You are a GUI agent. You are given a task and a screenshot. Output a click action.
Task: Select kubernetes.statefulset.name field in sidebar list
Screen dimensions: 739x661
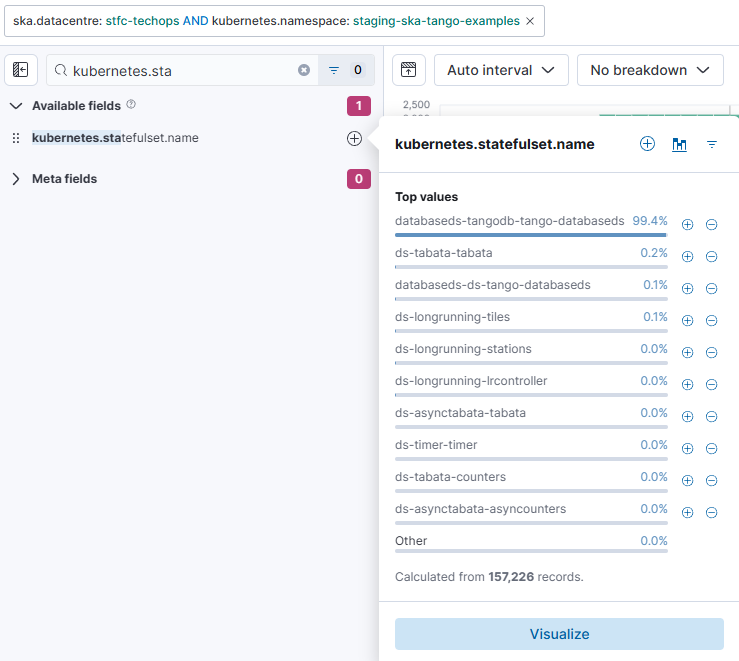point(115,138)
